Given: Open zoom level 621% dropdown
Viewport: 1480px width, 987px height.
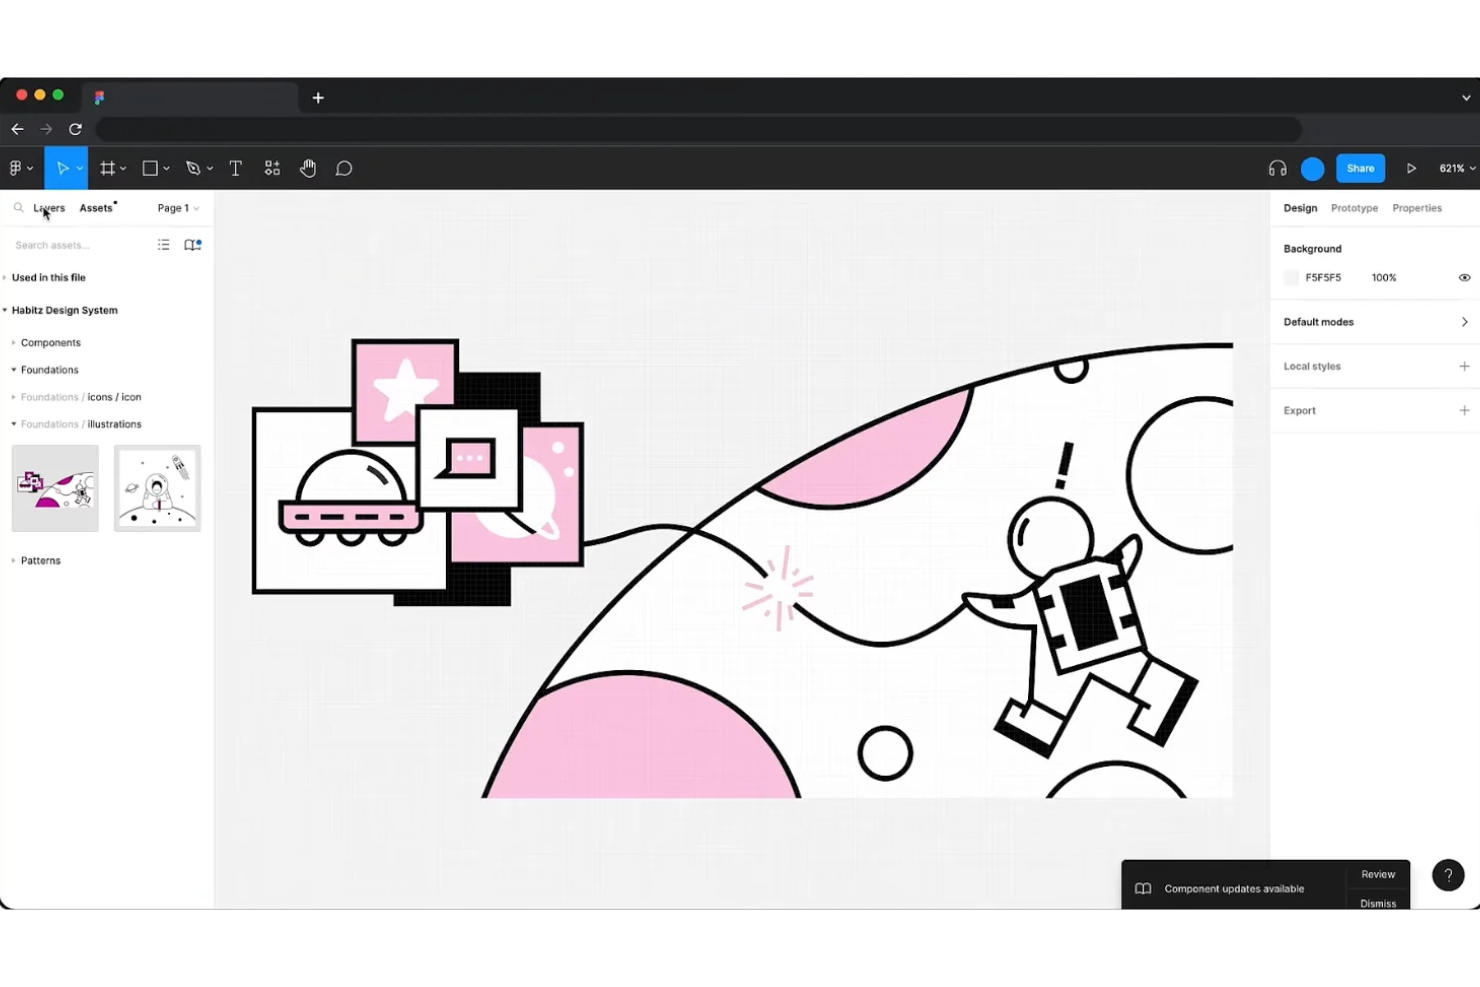Looking at the screenshot, I should (x=1457, y=168).
